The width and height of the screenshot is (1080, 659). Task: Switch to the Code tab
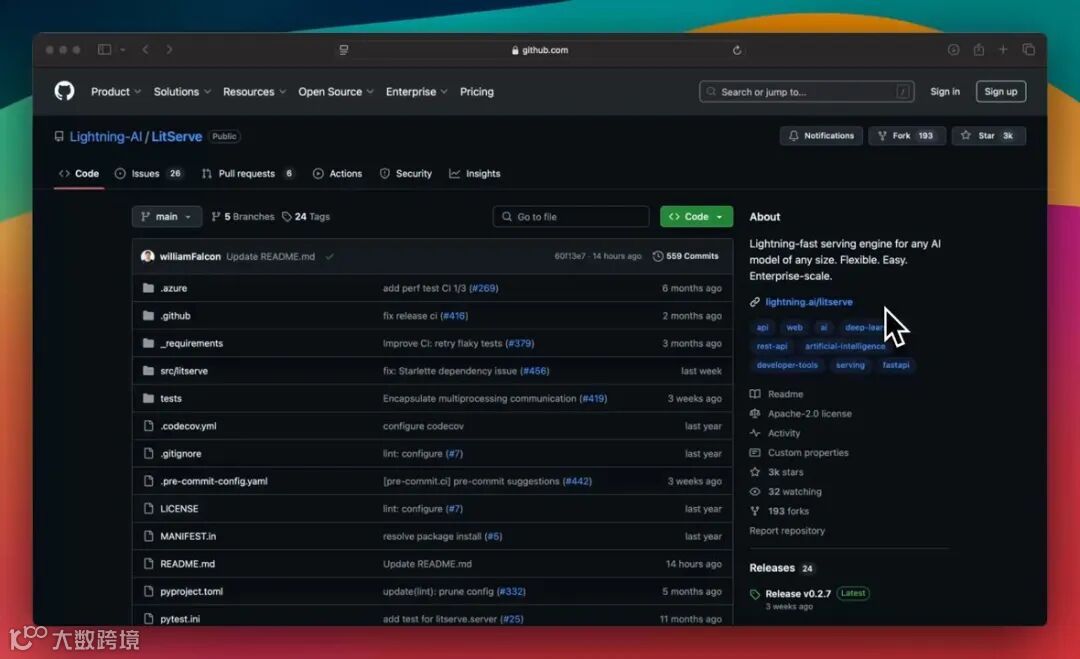[79, 174]
